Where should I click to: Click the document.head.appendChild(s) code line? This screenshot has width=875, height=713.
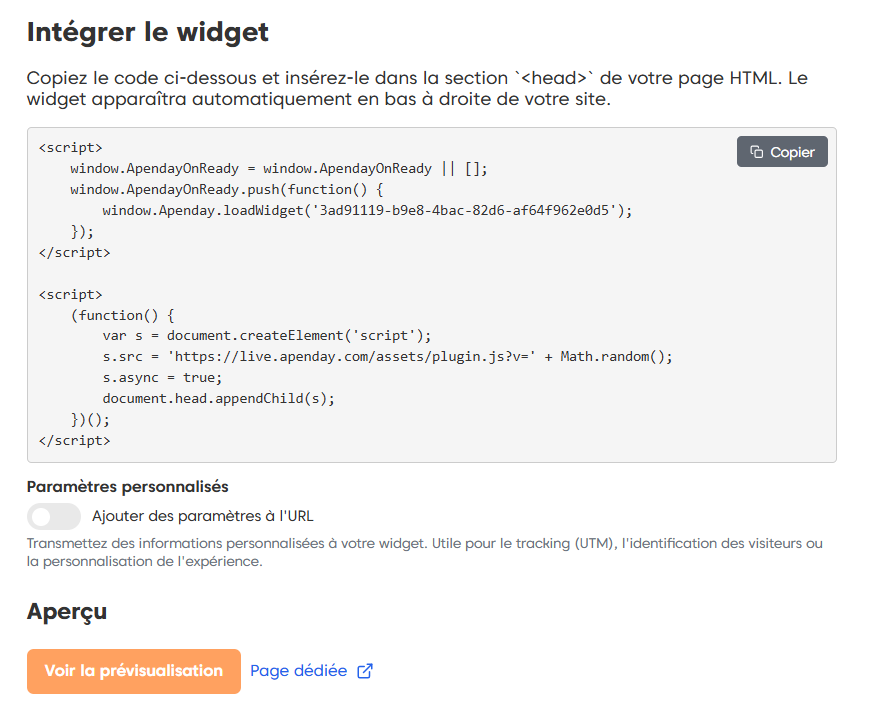[x=218, y=398]
